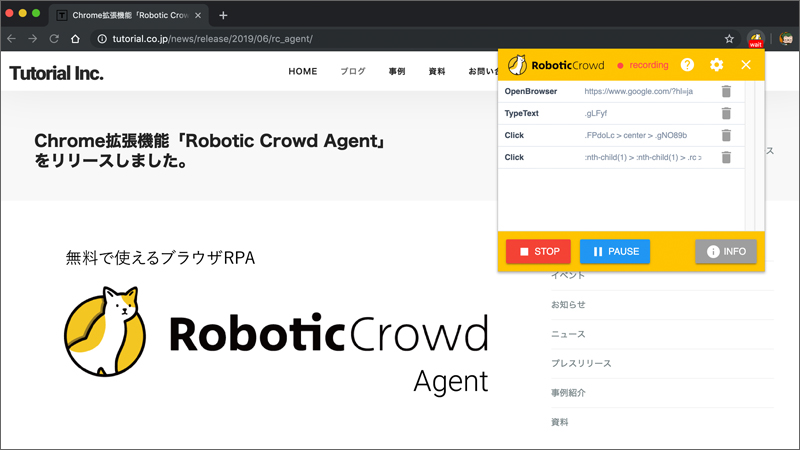
Task: Select the Chrome拡張機能 browser tab
Action: pos(129,15)
